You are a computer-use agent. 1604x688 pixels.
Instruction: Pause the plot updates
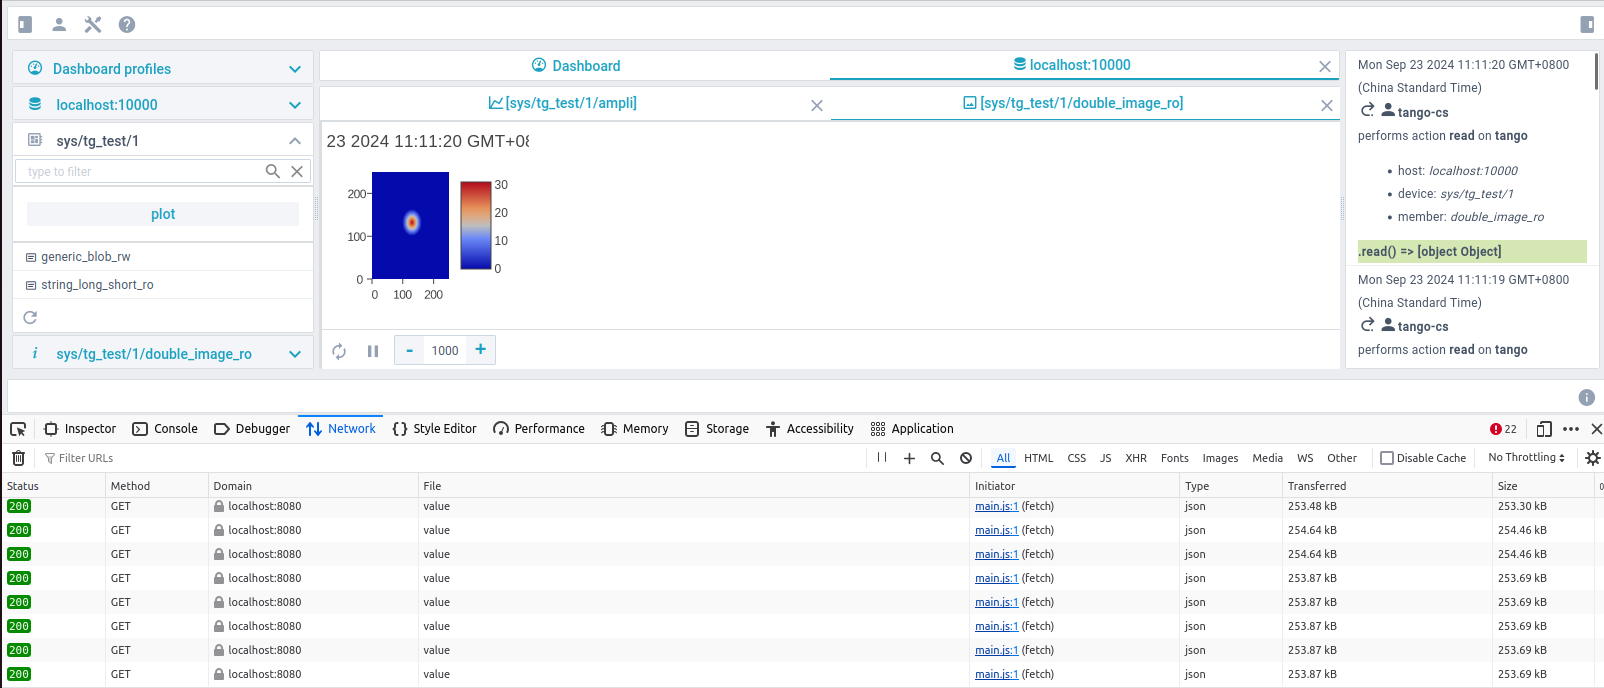[373, 351]
